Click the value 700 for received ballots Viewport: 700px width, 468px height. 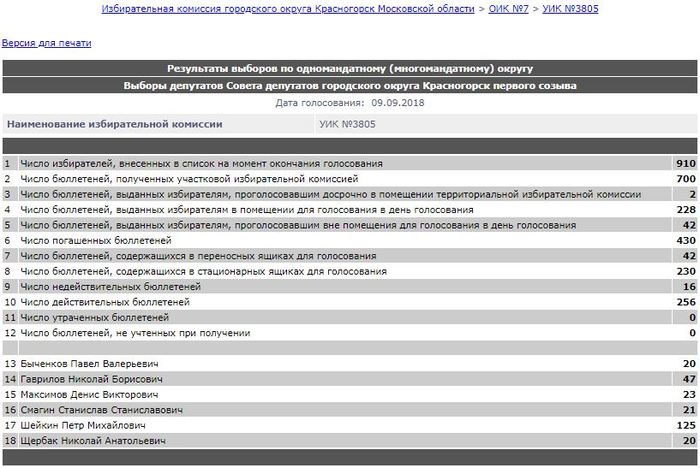(685, 178)
